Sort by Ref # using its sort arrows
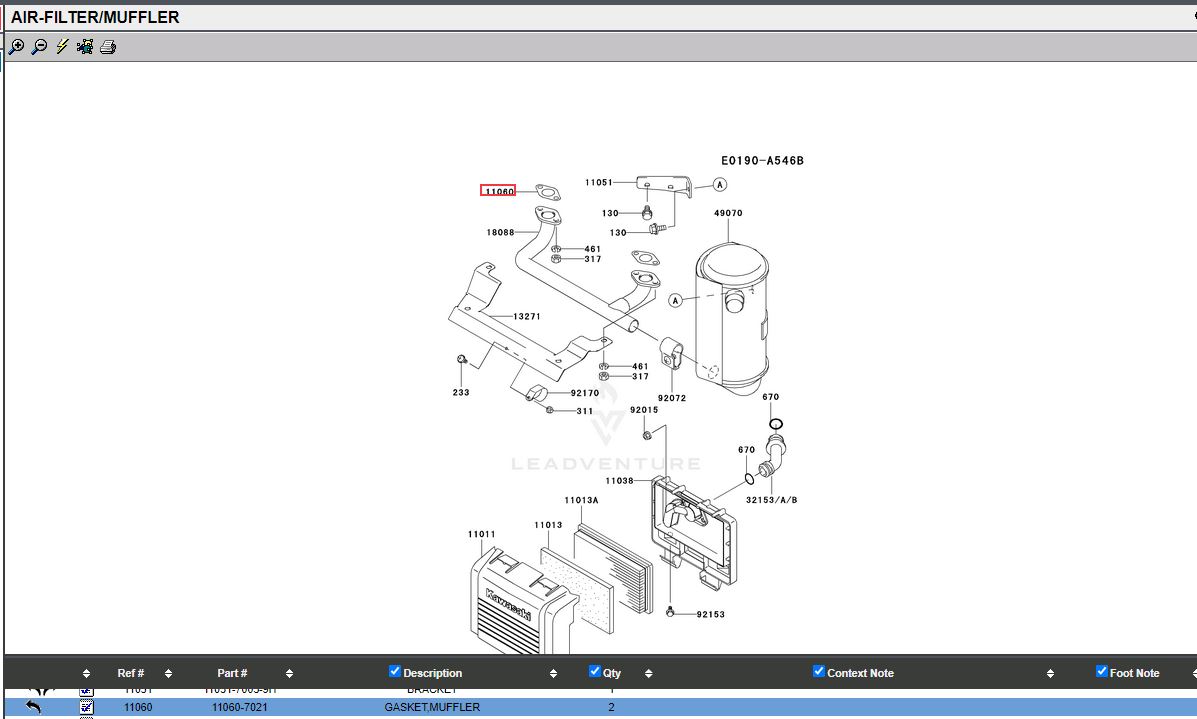The height and width of the screenshot is (719, 1197). [168, 674]
